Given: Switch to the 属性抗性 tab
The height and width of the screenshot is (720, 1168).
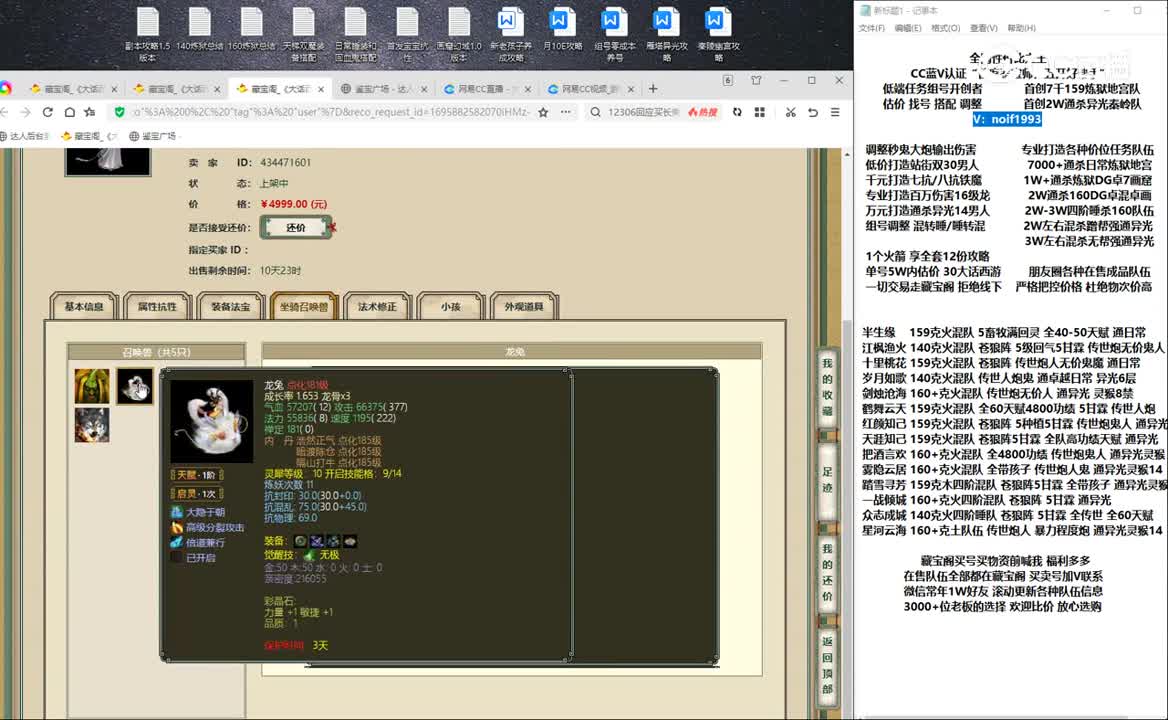Looking at the screenshot, I should coord(157,306).
